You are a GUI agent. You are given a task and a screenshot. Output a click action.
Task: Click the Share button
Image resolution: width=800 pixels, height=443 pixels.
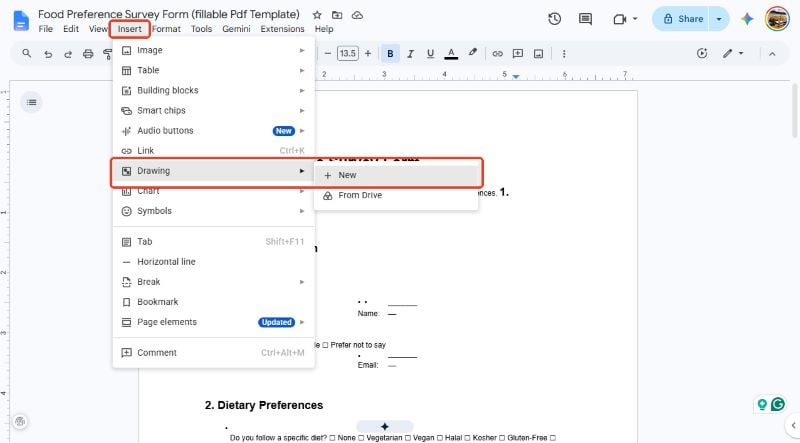pos(682,19)
